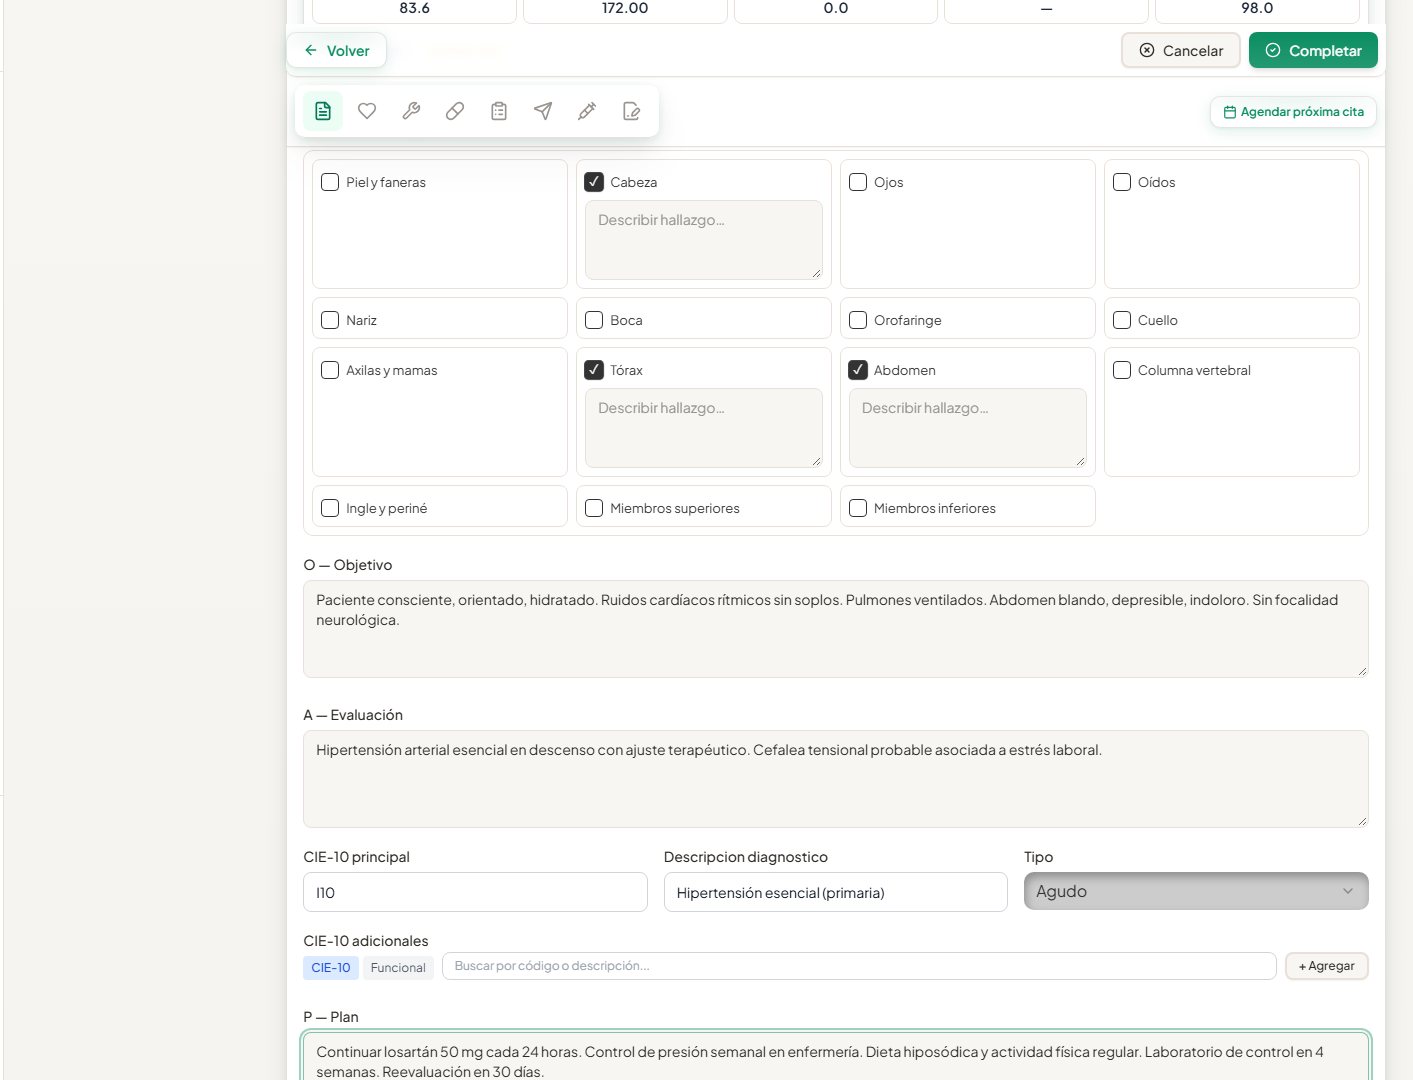Select the paper plane referral icon
1413x1080 pixels.
coord(543,111)
